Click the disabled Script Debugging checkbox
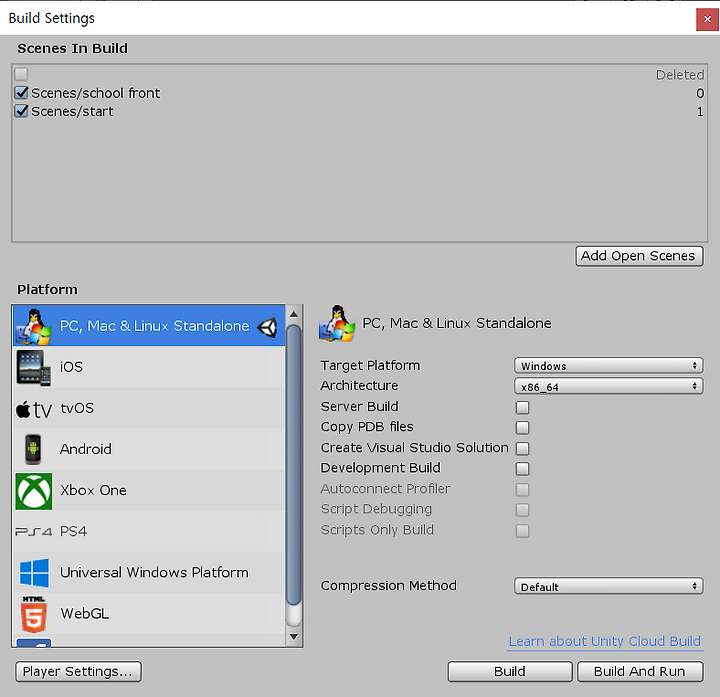 click(522, 510)
